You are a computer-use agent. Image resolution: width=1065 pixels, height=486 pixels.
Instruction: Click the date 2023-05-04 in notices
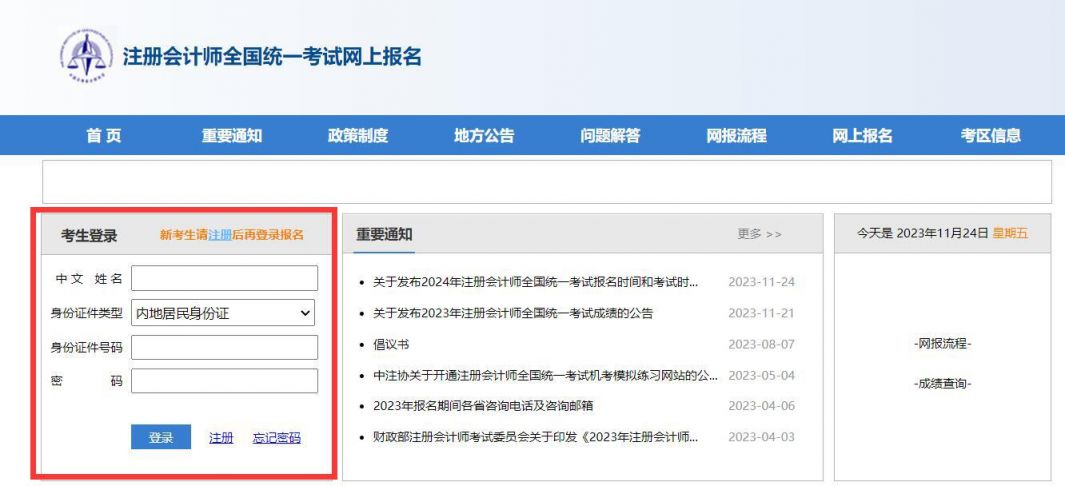[761, 375]
